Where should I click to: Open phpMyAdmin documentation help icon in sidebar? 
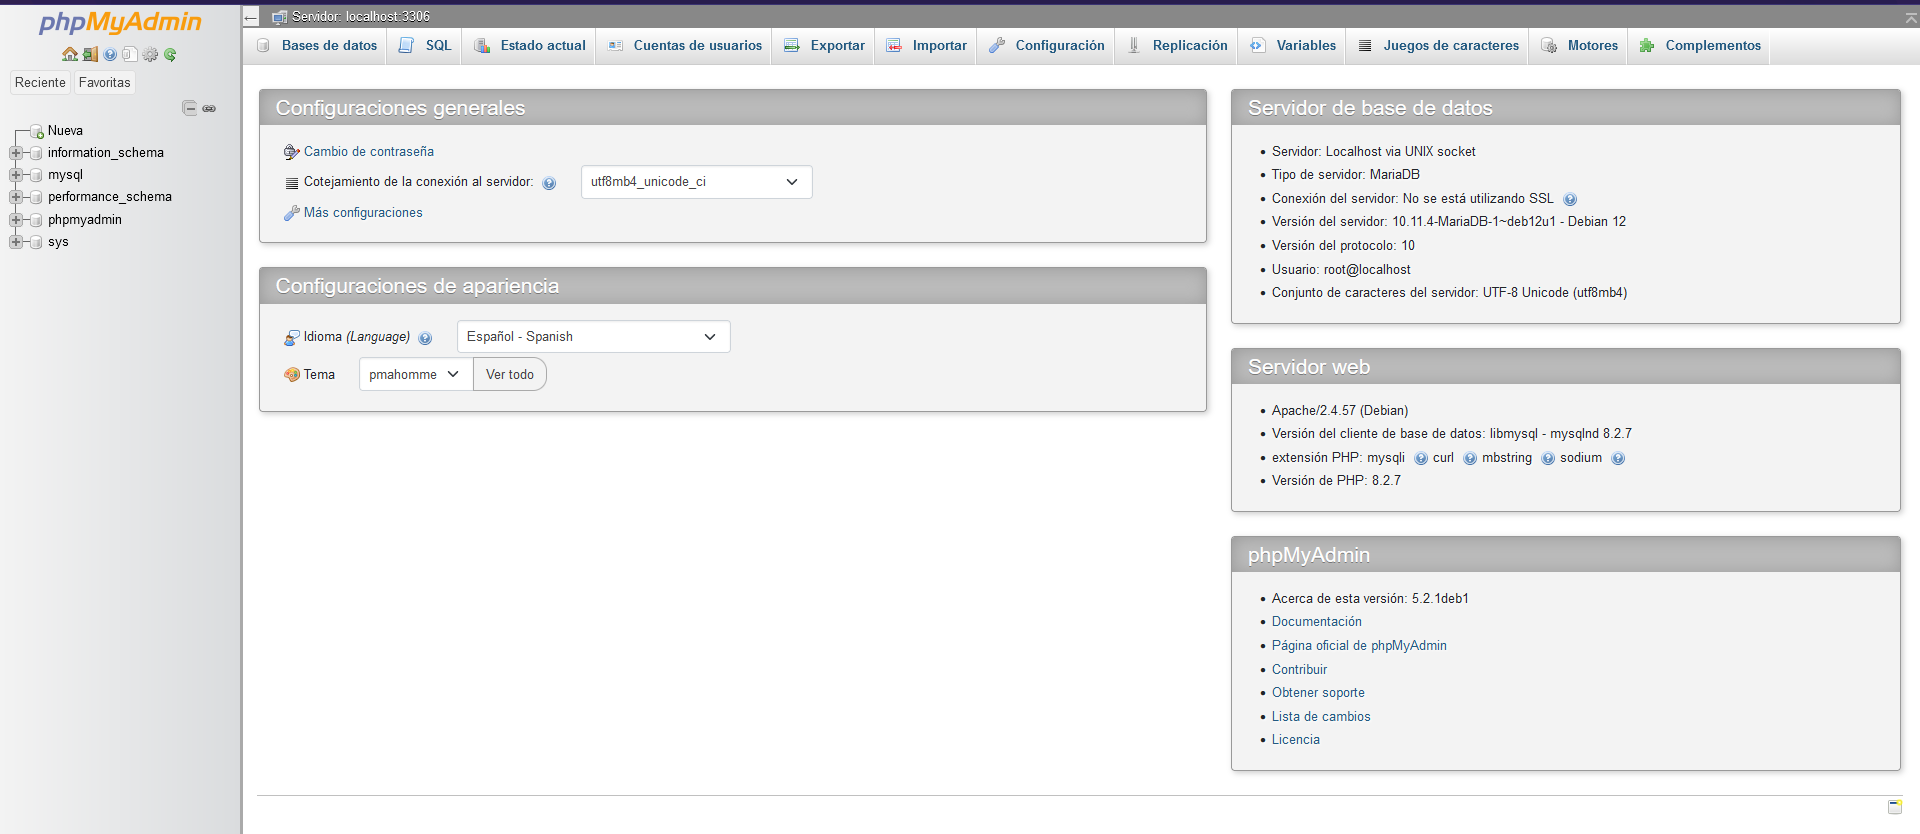[x=110, y=54]
